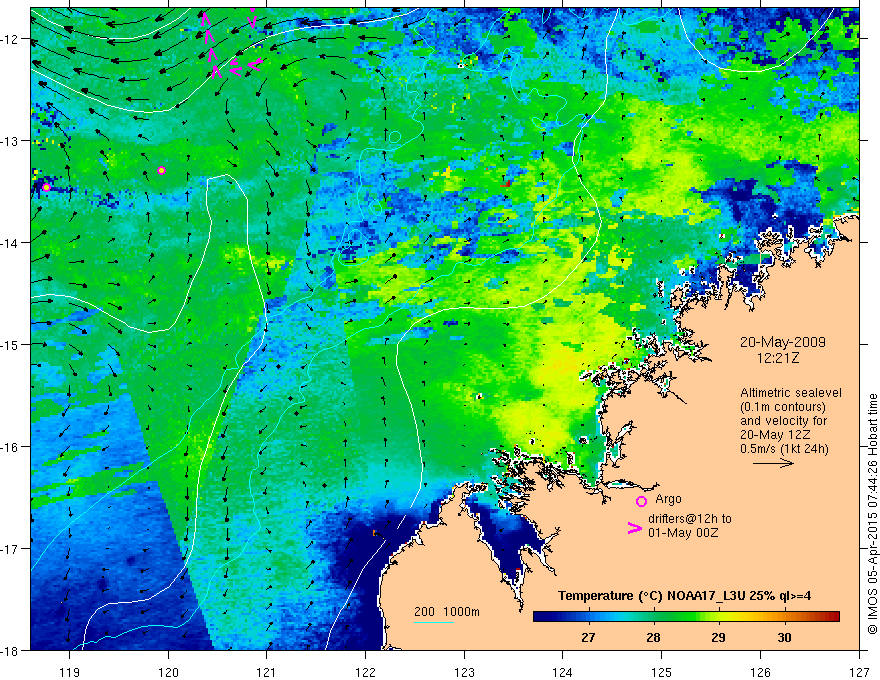
Task: Click the longitude axis label 127
Action: [859, 673]
